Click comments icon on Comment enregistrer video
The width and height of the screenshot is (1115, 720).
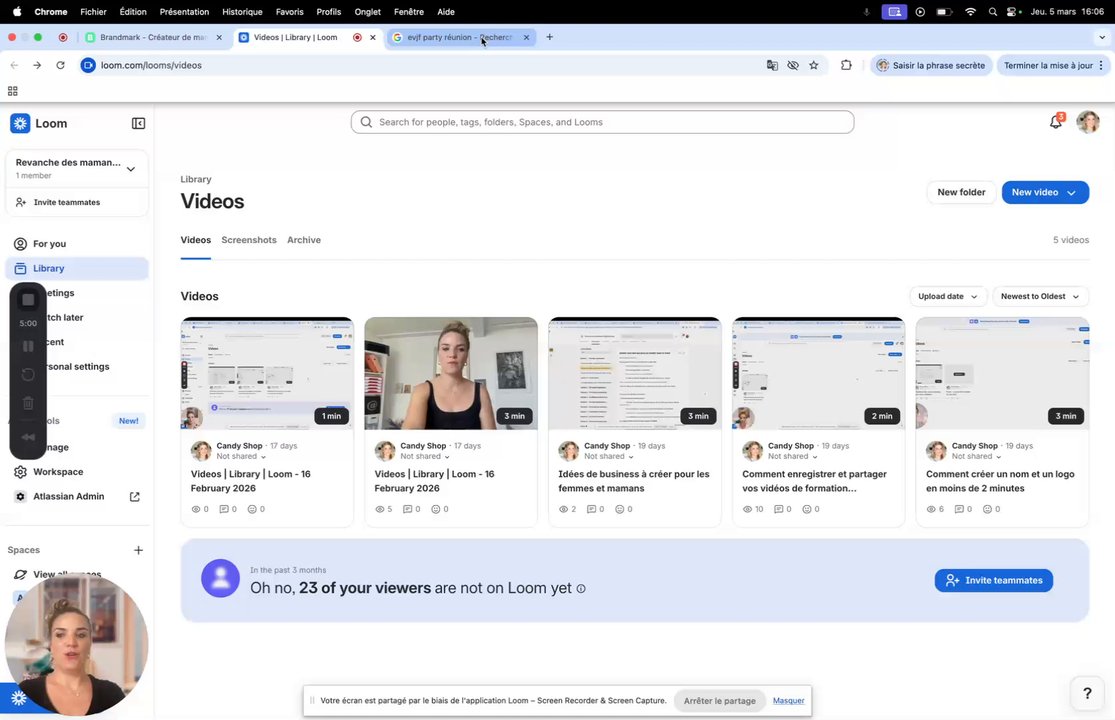coord(782,509)
